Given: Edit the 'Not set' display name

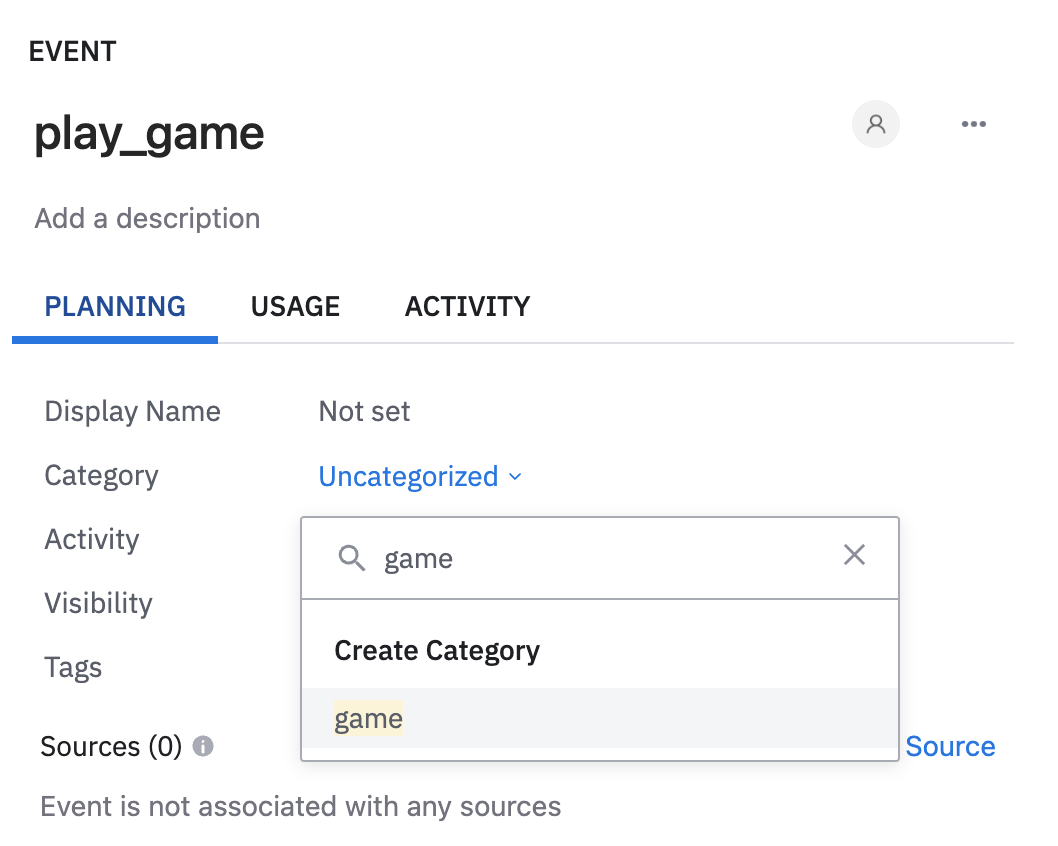Looking at the screenshot, I should coord(364,411).
